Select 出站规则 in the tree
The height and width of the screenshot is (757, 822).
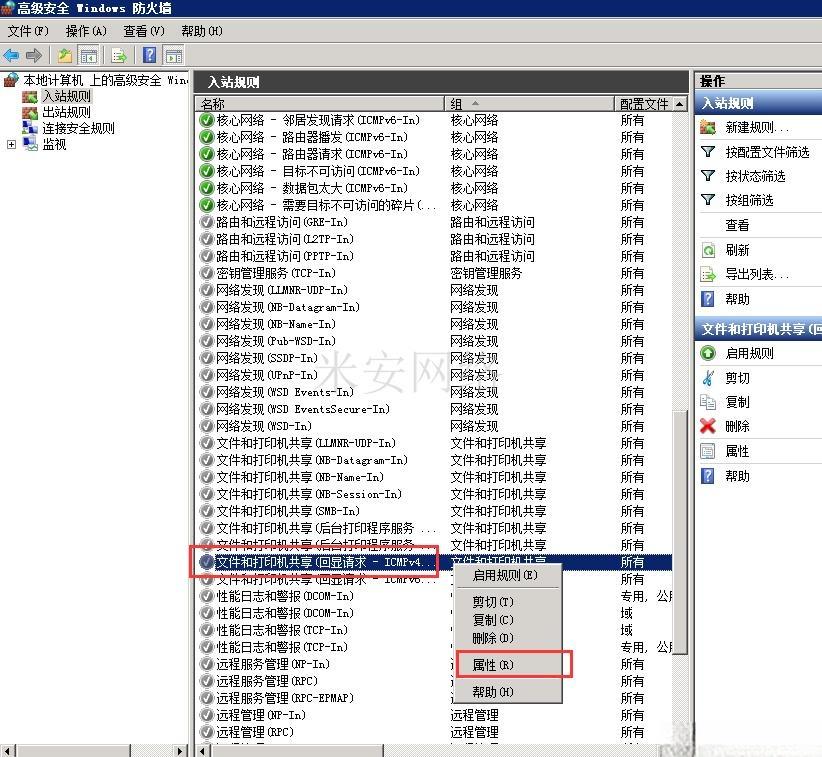[67, 112]
